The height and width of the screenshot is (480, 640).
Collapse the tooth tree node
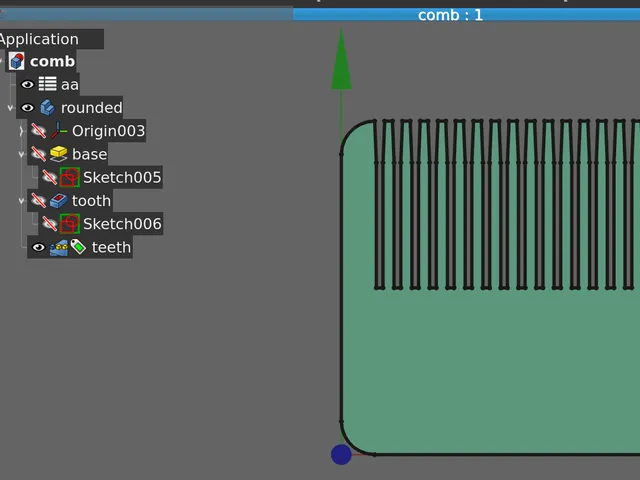(x=21, y=201)
